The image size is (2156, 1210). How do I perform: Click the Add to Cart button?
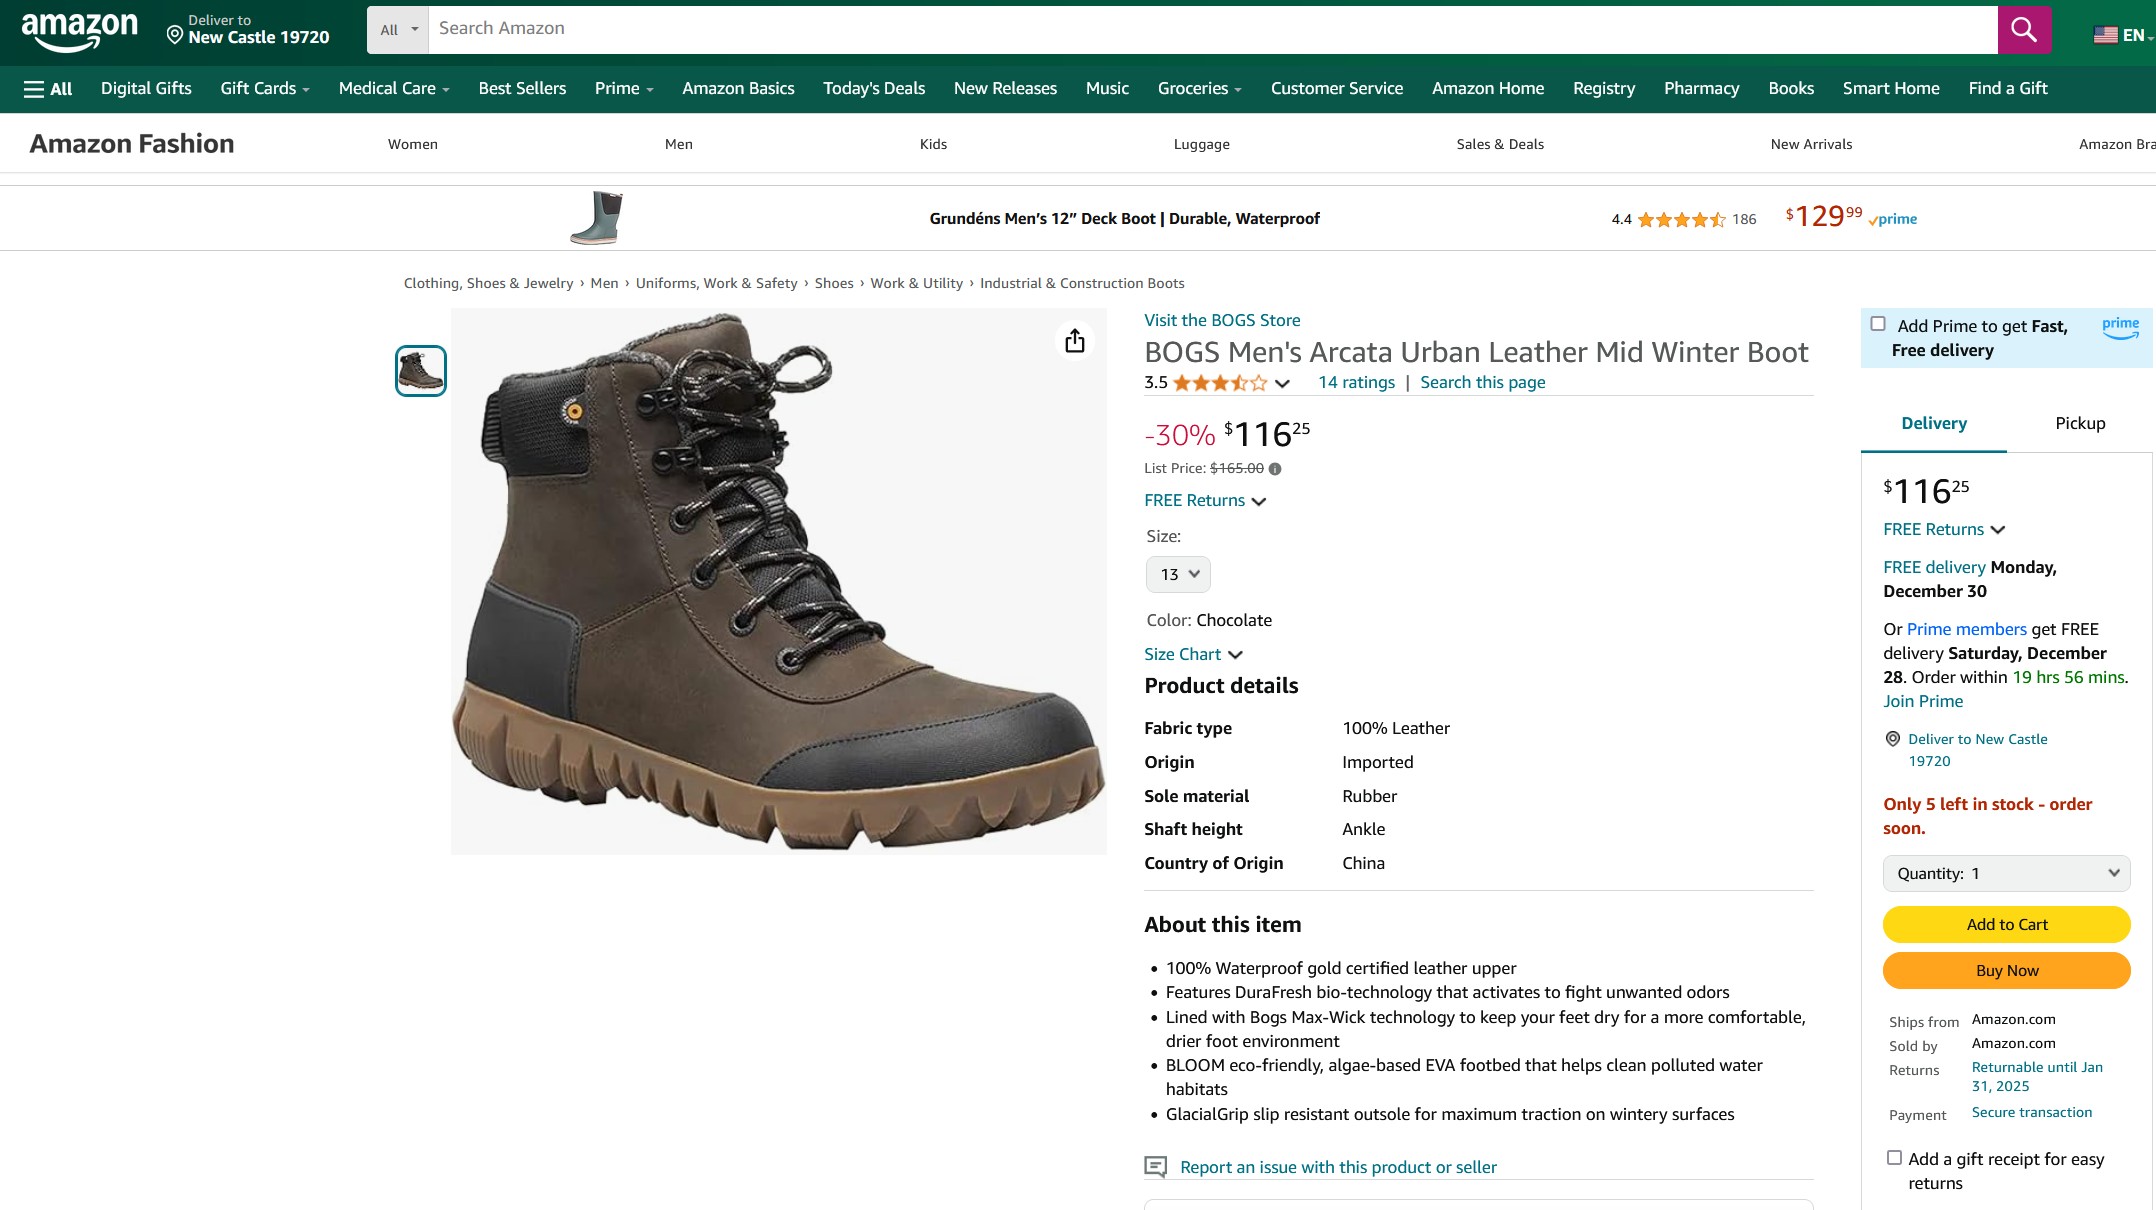[2006, 925]
